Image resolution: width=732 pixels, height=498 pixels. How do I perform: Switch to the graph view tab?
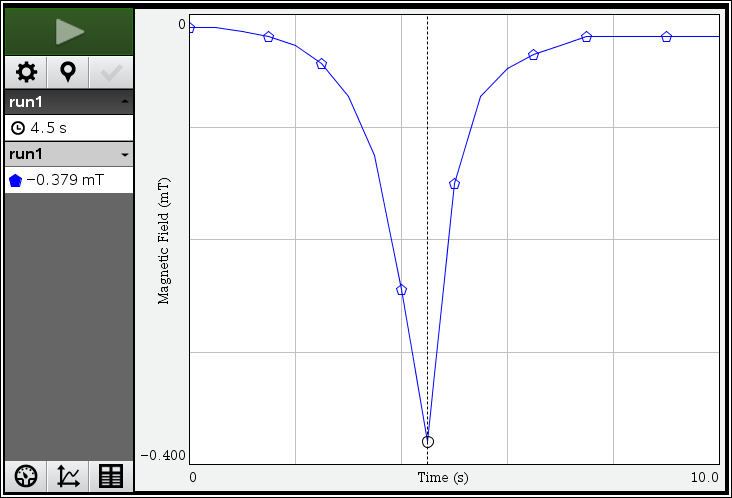click(x=69, y=477)
